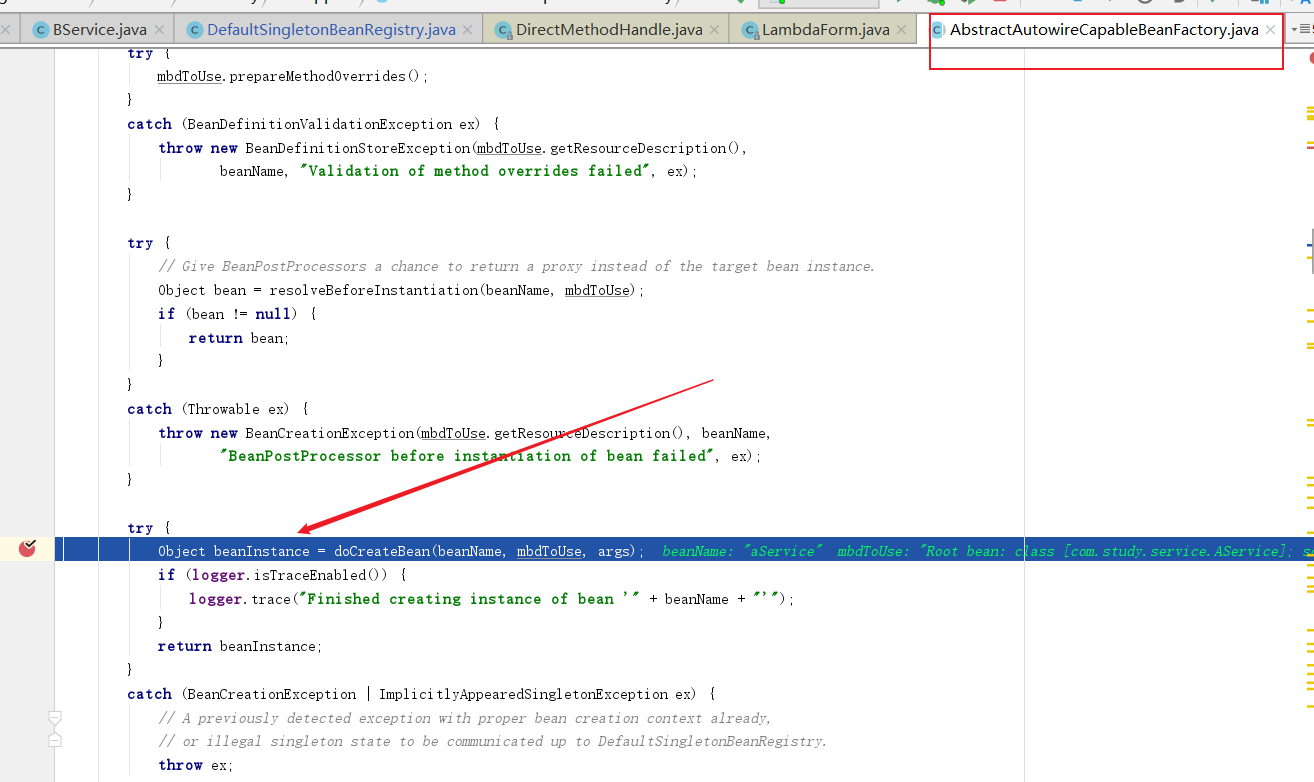Close the LambdaForm.java tab
Screen dimensions: 1314x782
coord(902,30)
